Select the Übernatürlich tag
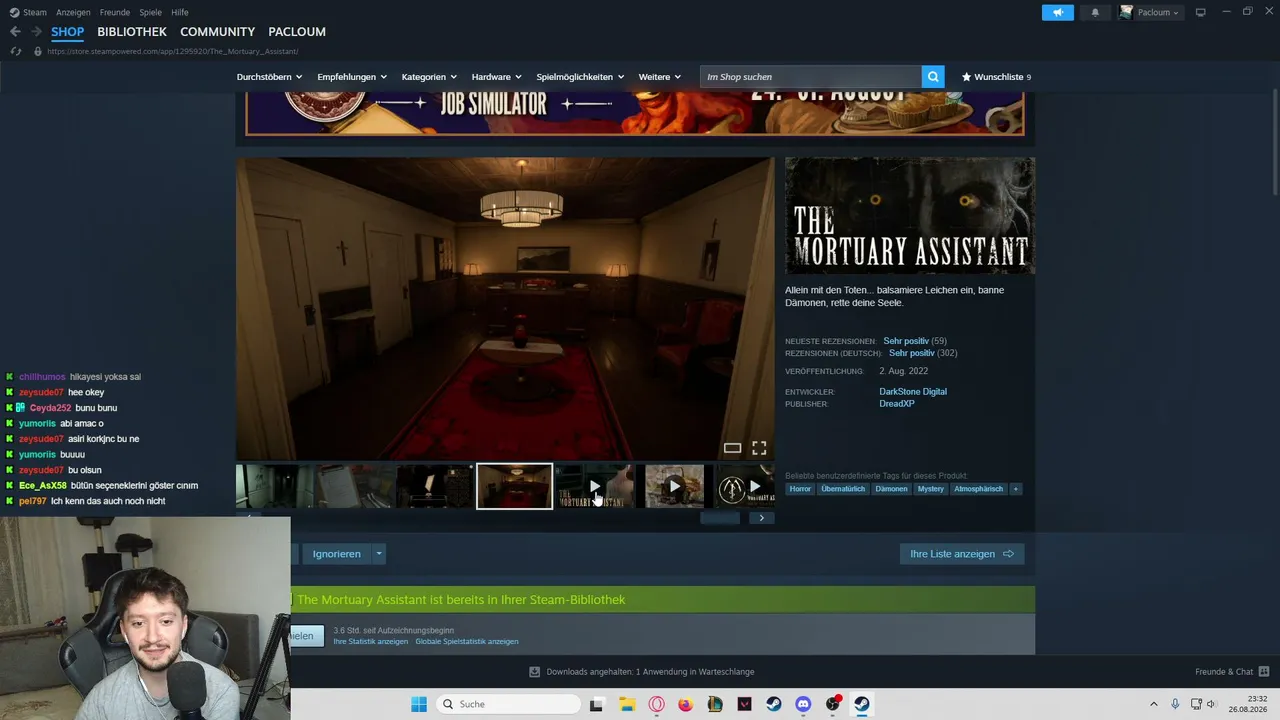 tap(843, 489)
